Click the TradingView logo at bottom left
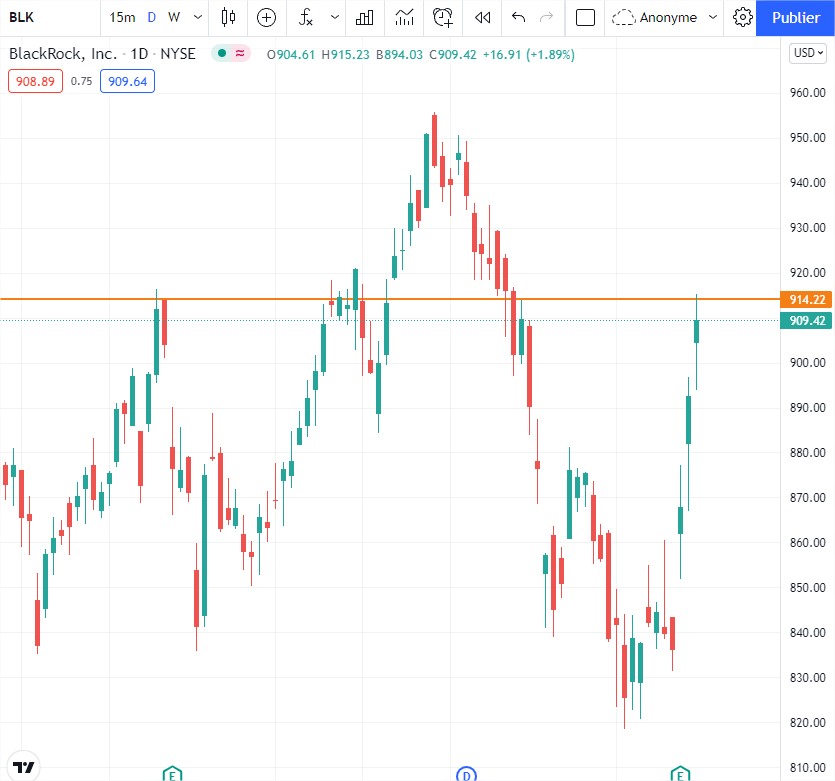The image size is (835, 781). (23, 767)
